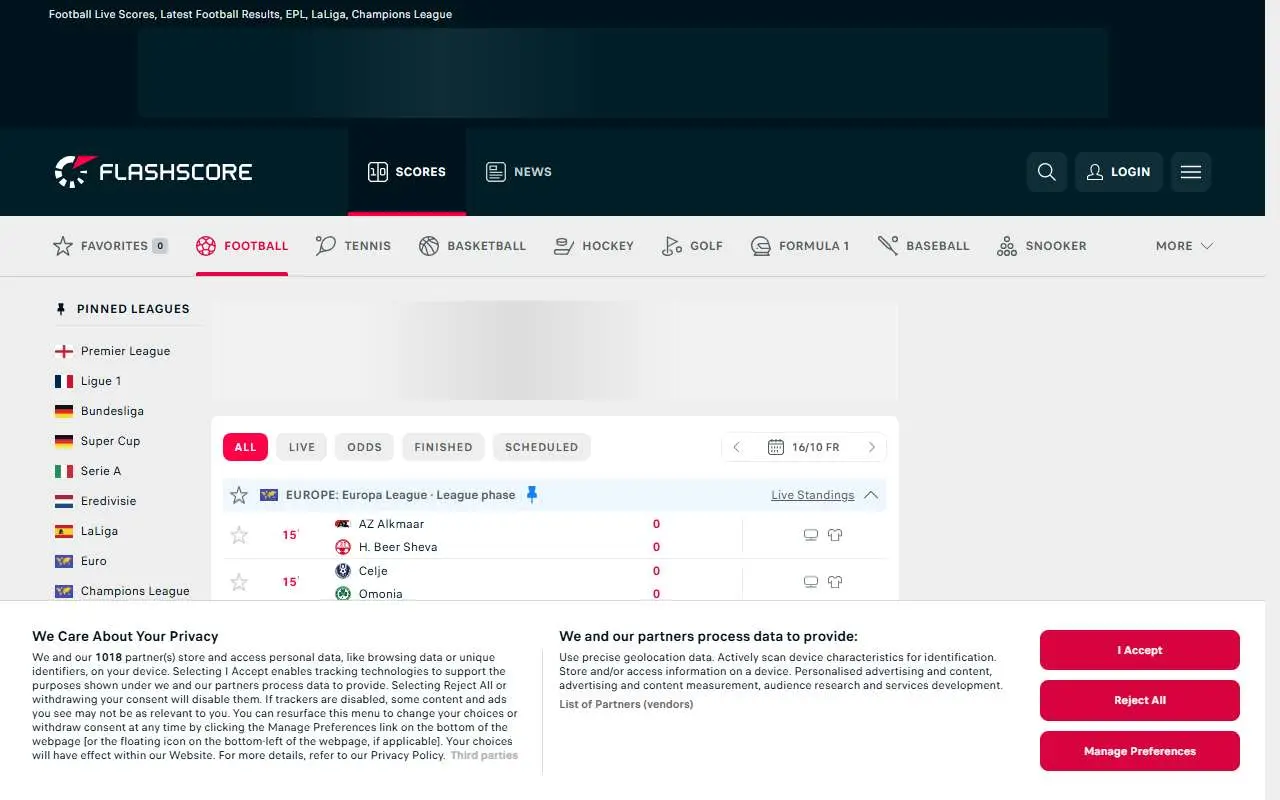Select the FINISHED matches filter
1280x800 pixels.
coord(443,447)
